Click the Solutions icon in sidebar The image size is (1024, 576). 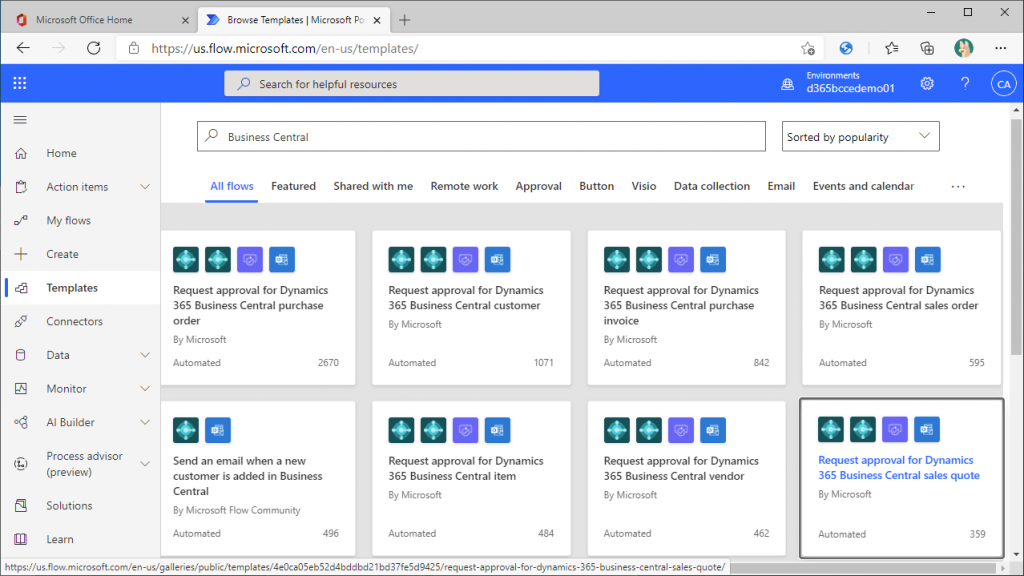pos(21,505)
